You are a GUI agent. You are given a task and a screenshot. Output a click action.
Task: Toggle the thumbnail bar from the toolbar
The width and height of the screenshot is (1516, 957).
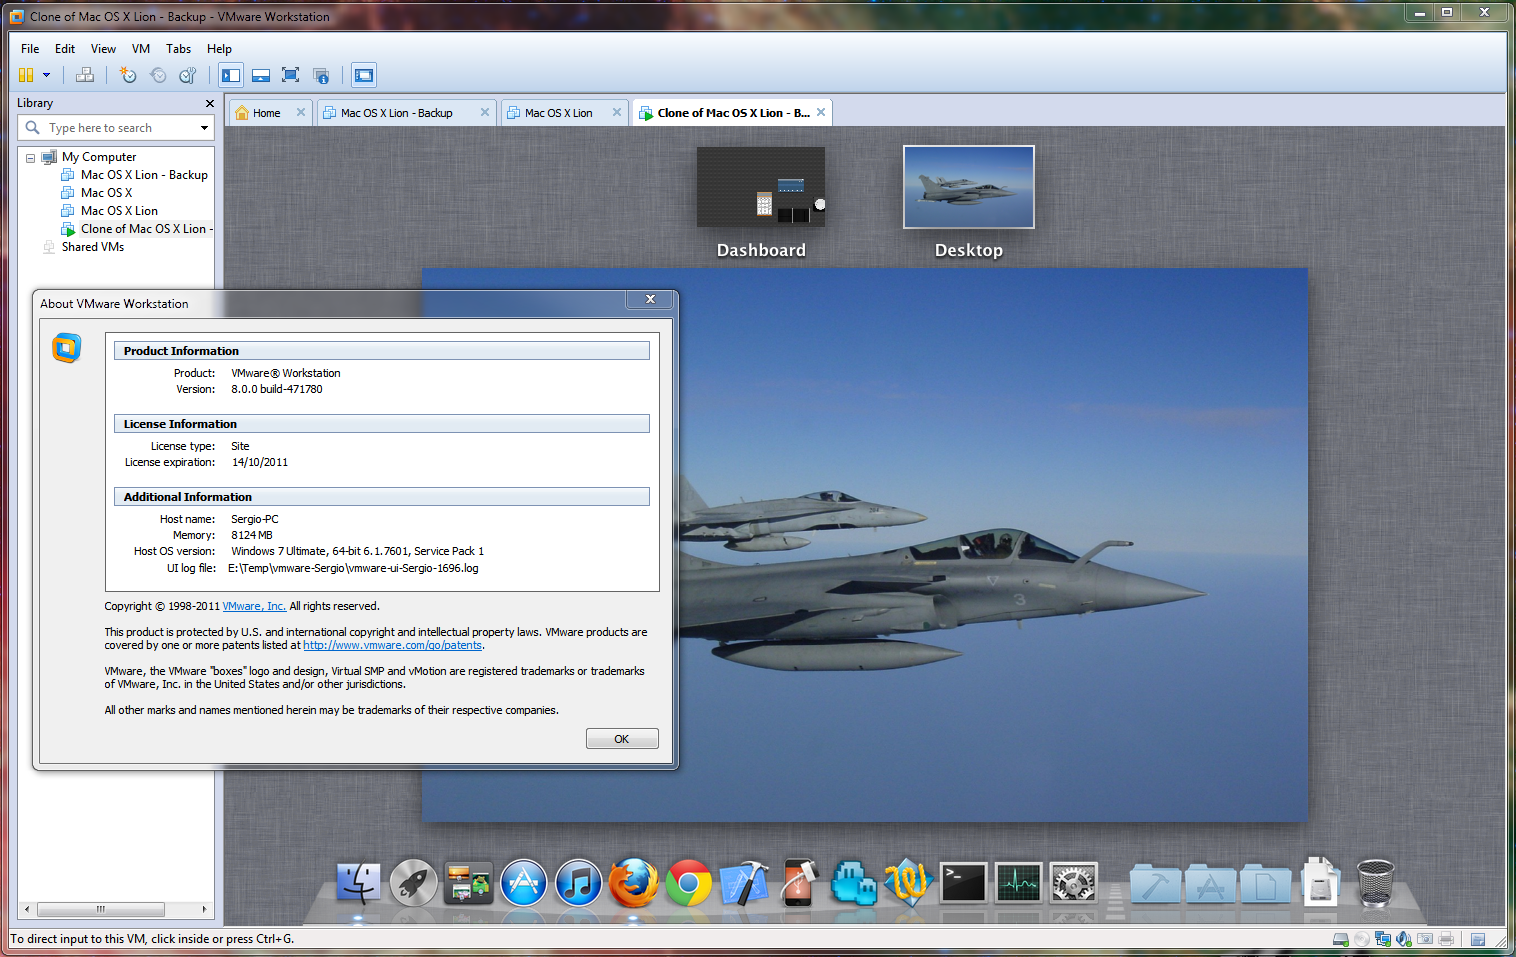click(261, 75)
